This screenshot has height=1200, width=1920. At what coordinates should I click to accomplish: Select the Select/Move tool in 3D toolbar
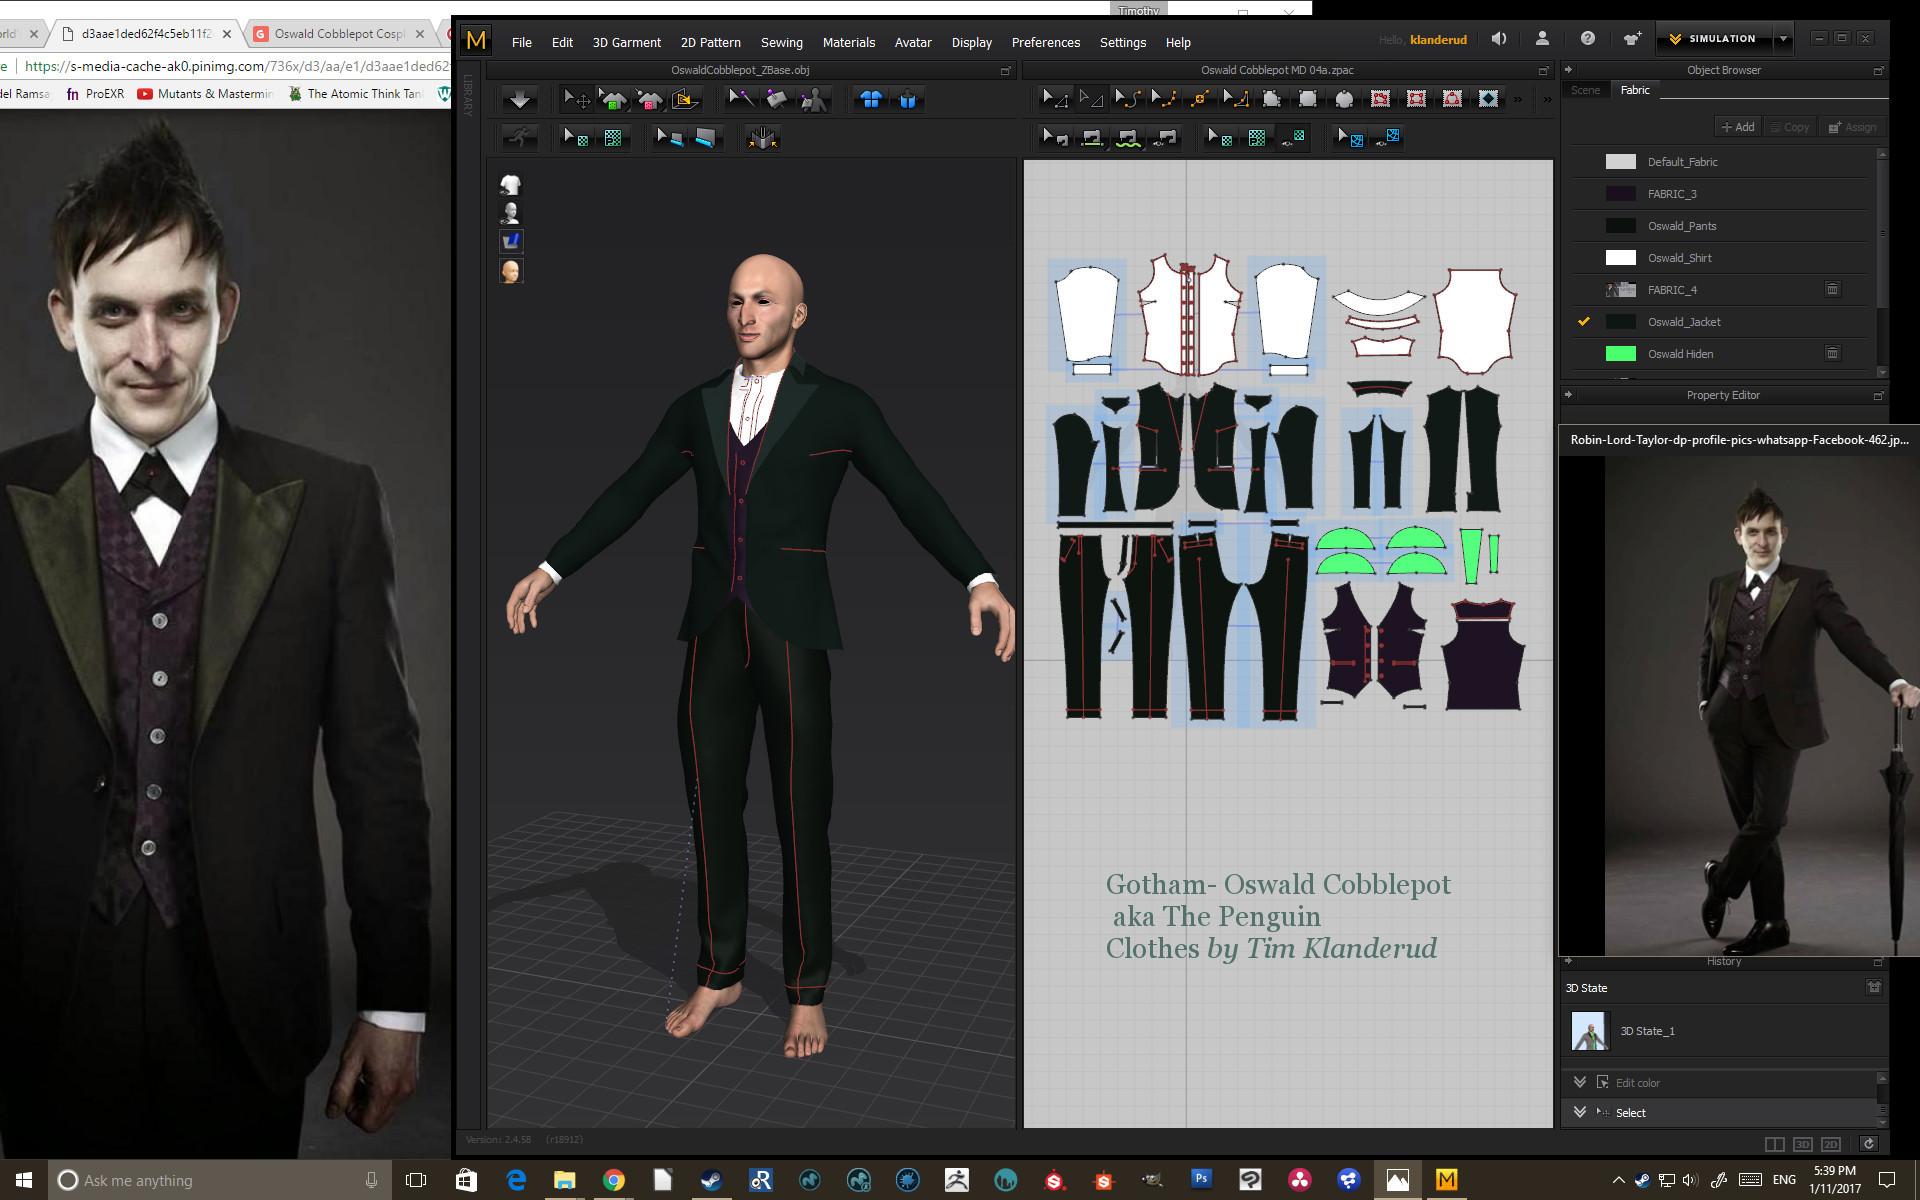pos(577,99)
